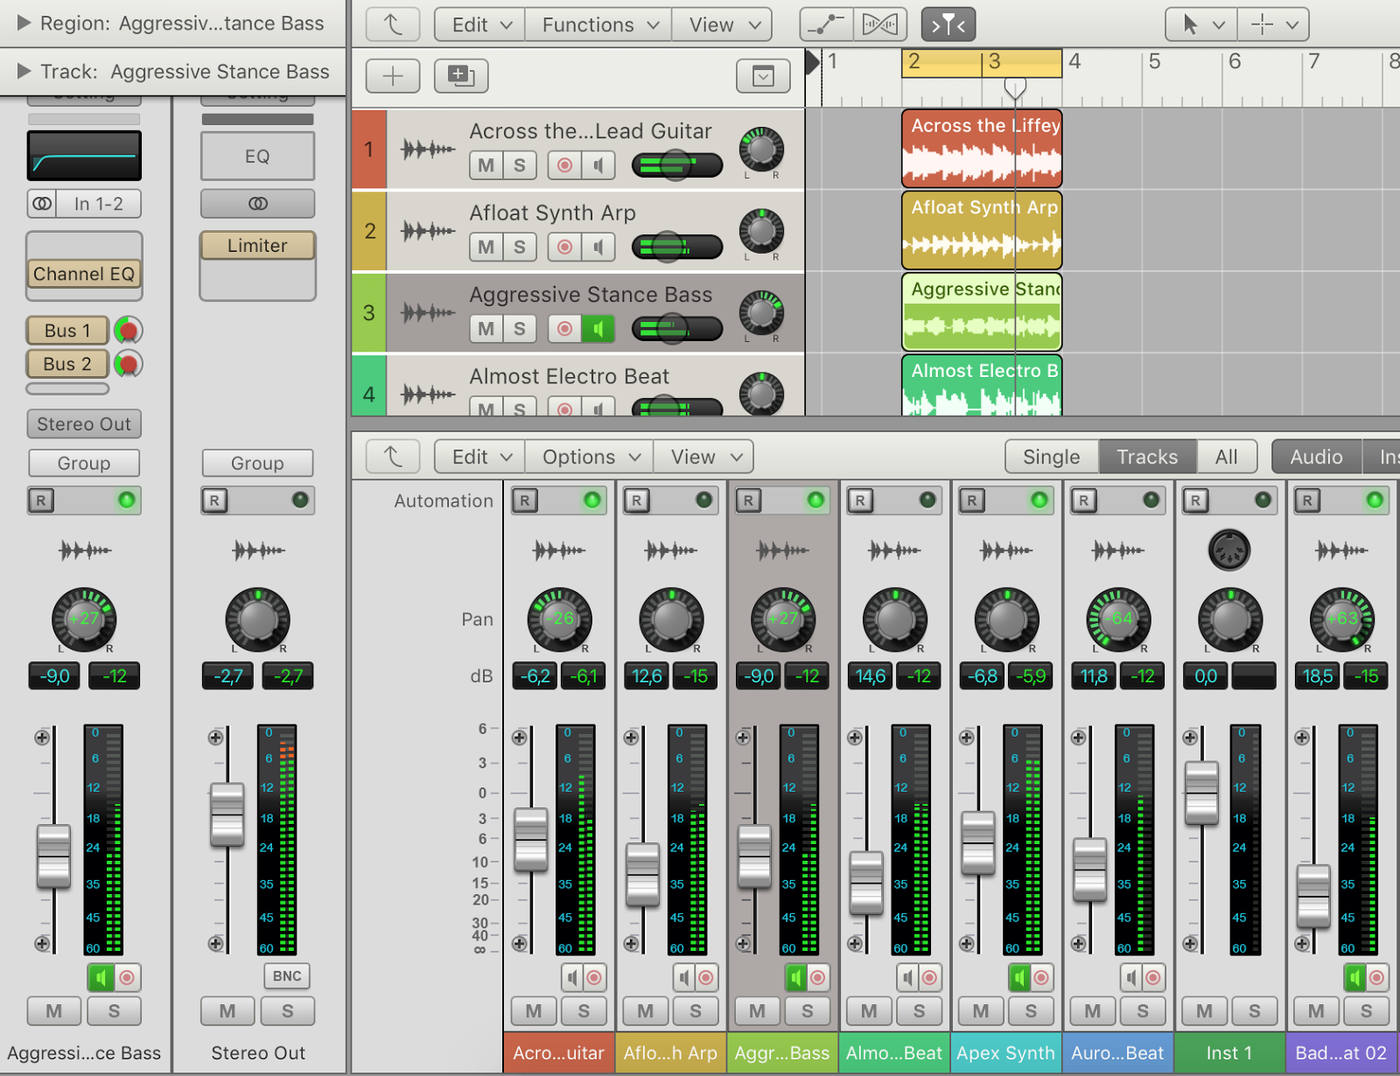Toggle input monitoring on Across the...Lead Guitar track
Viewport: 1400px width, 1076px height.
[x=598, y=165]
